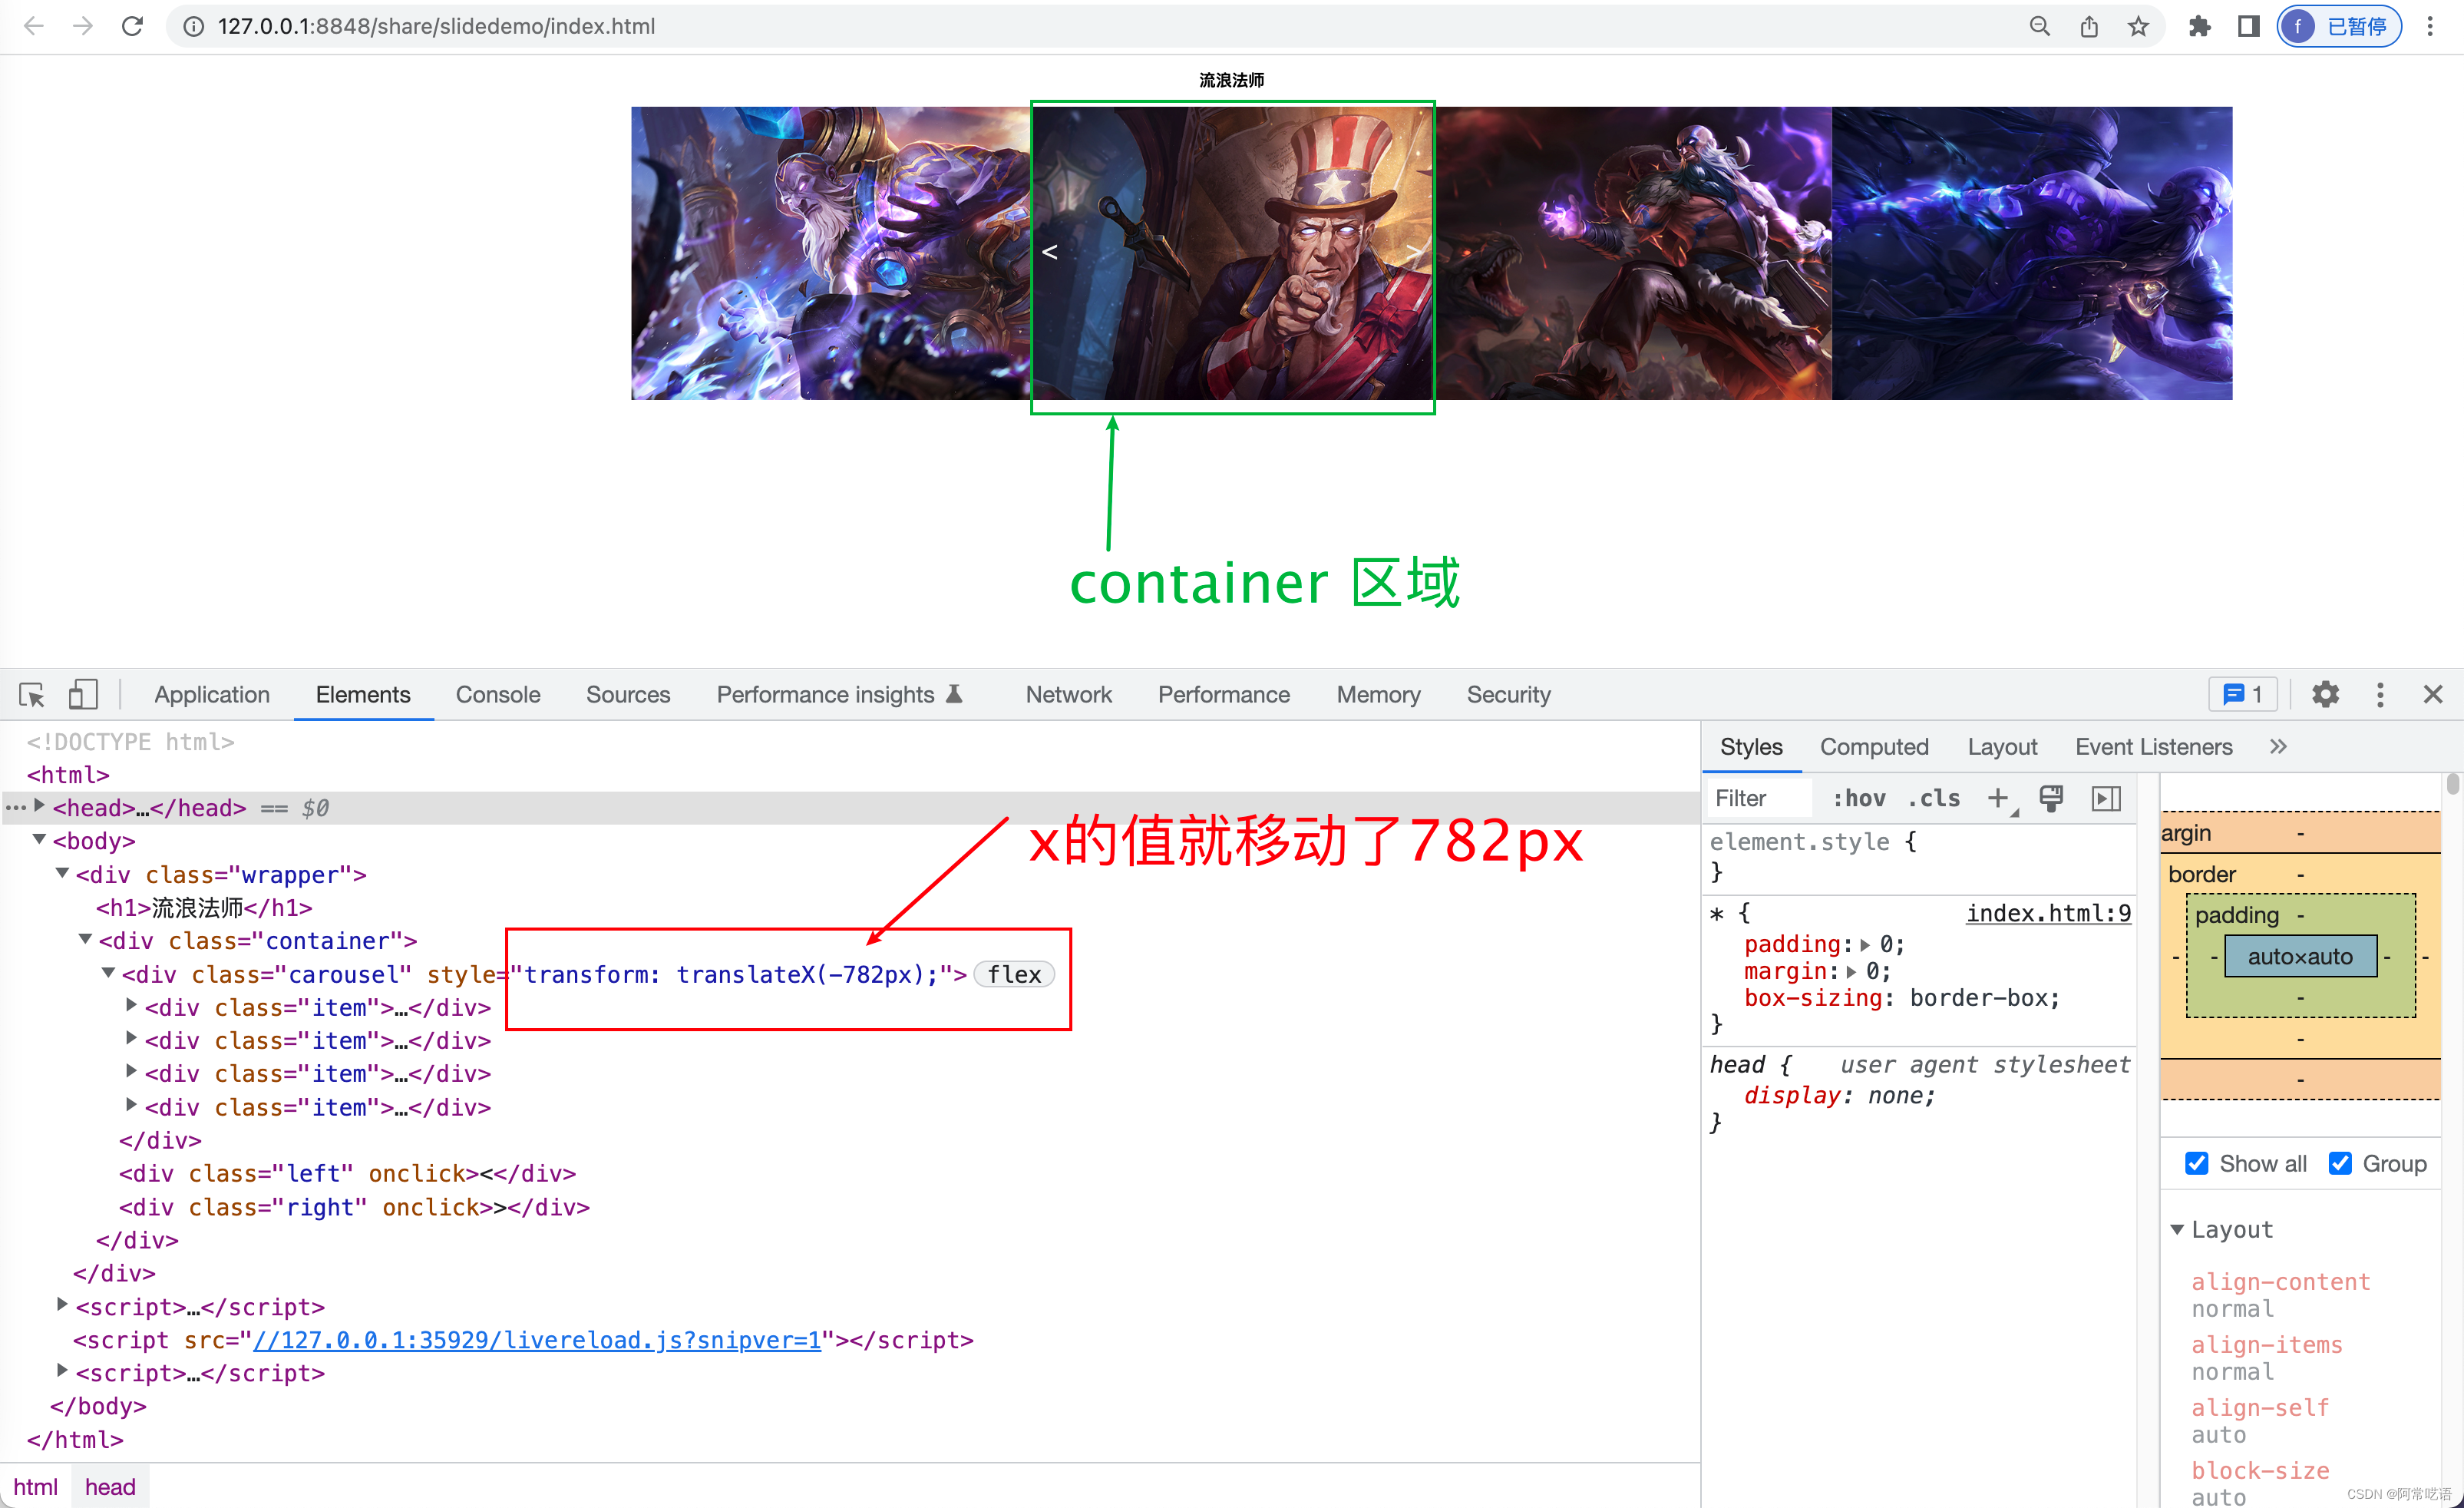Uncheck the Show all checkbox
The image size is (2464, 1508).
click(x=2197, y=1163)
